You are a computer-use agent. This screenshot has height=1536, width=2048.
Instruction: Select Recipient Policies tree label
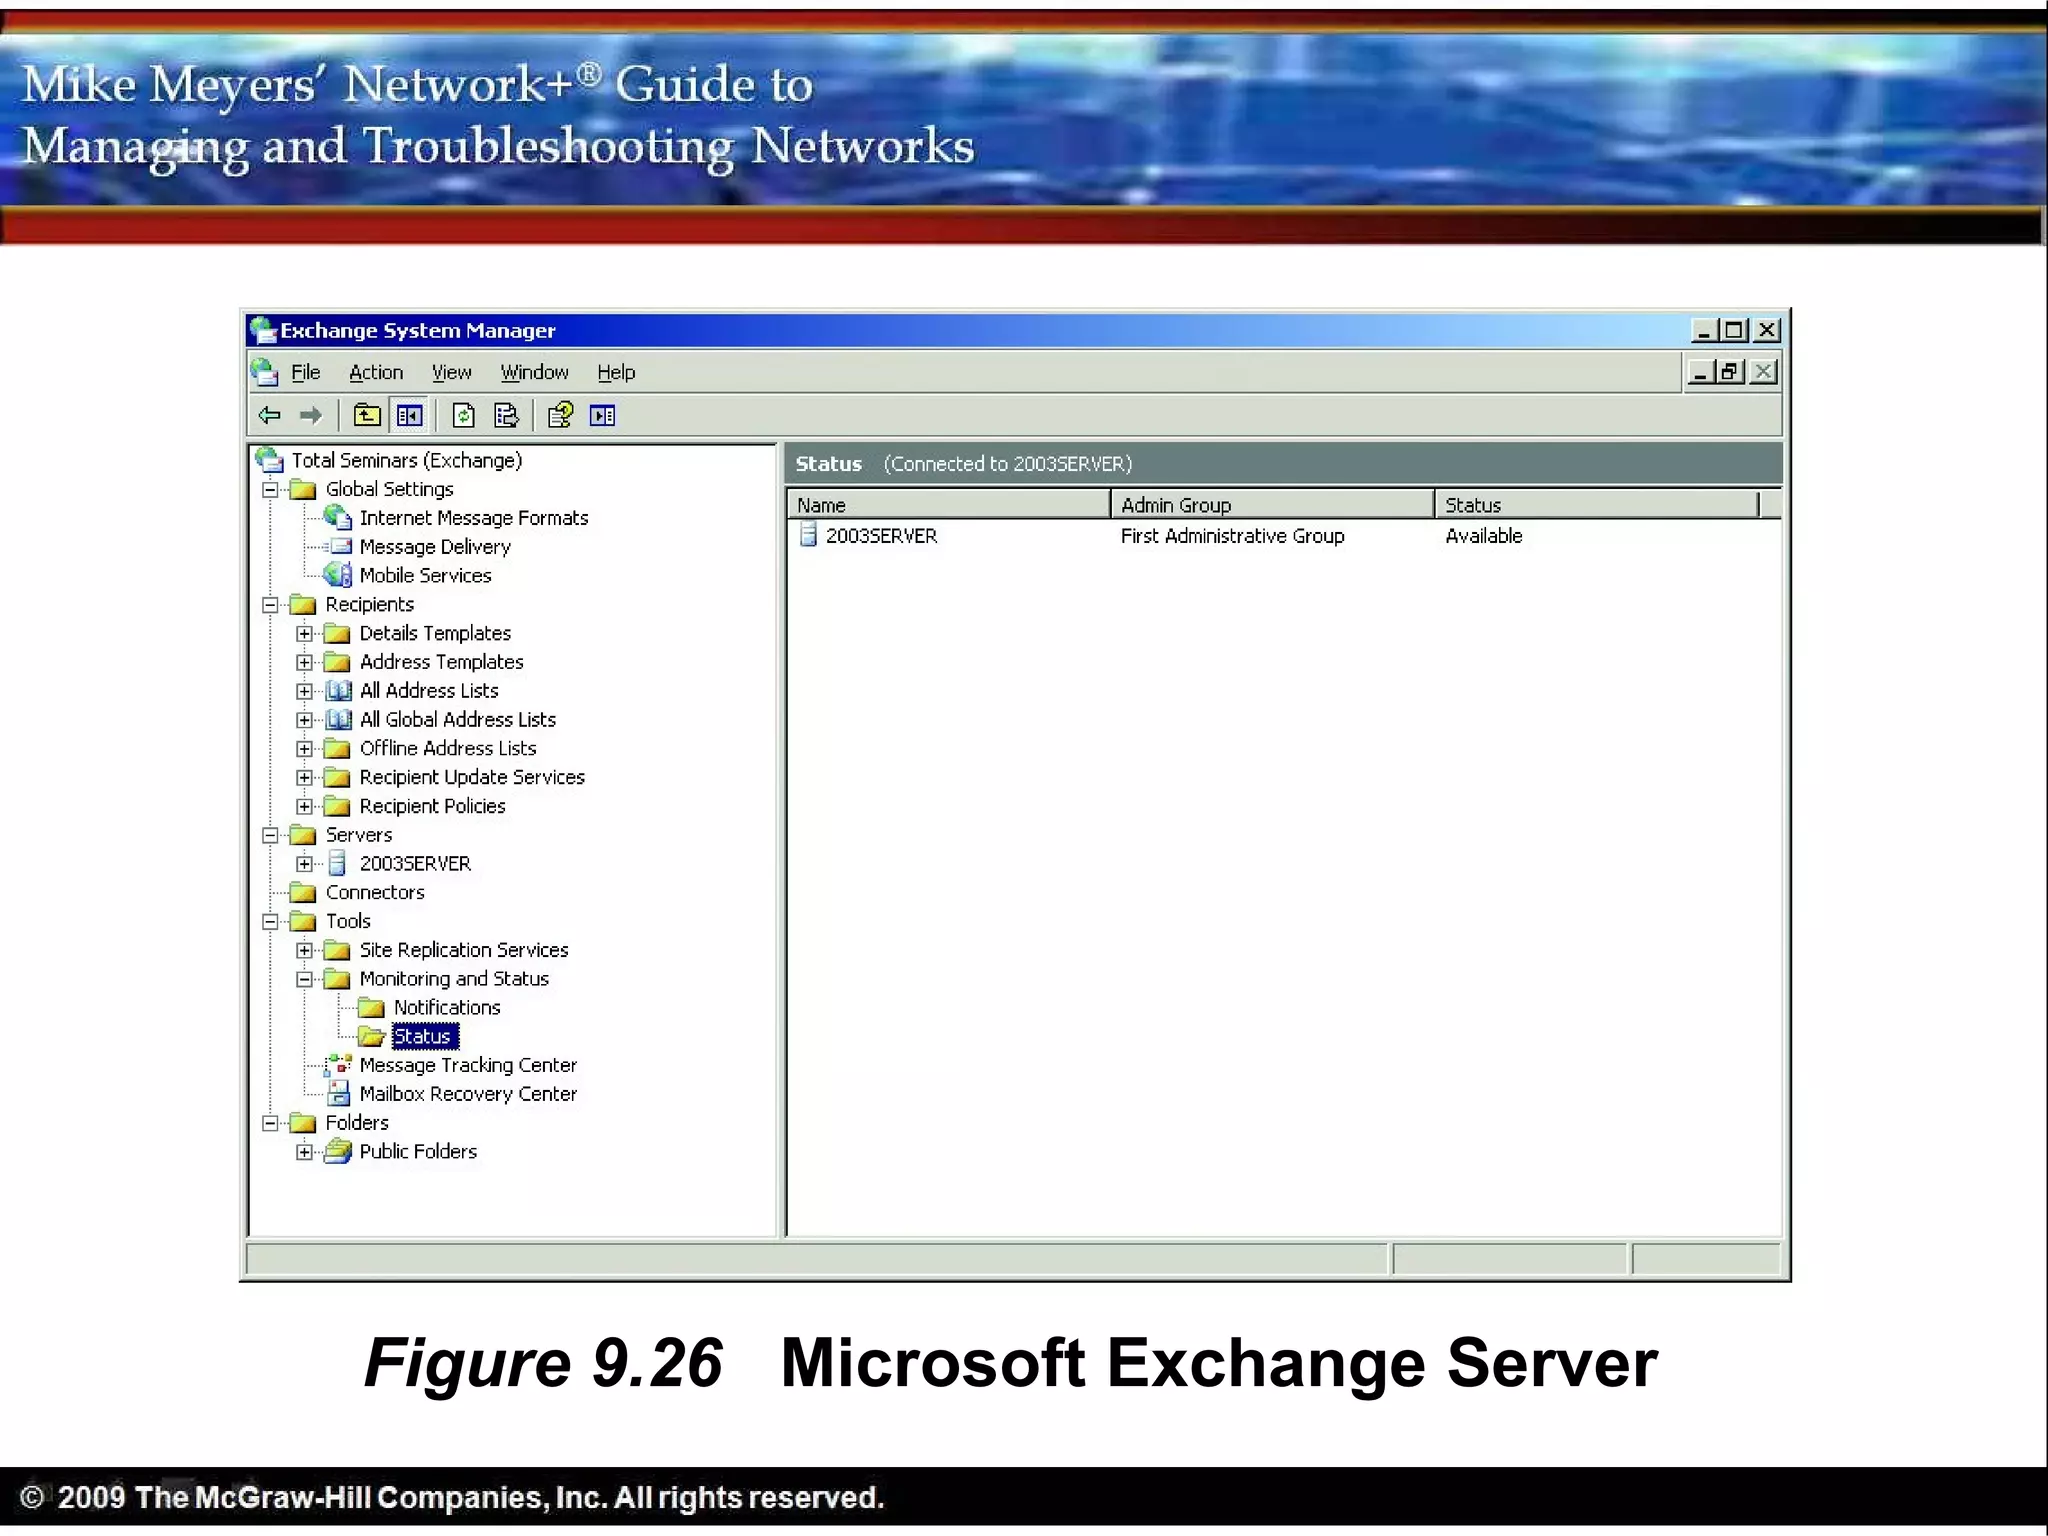432,806
